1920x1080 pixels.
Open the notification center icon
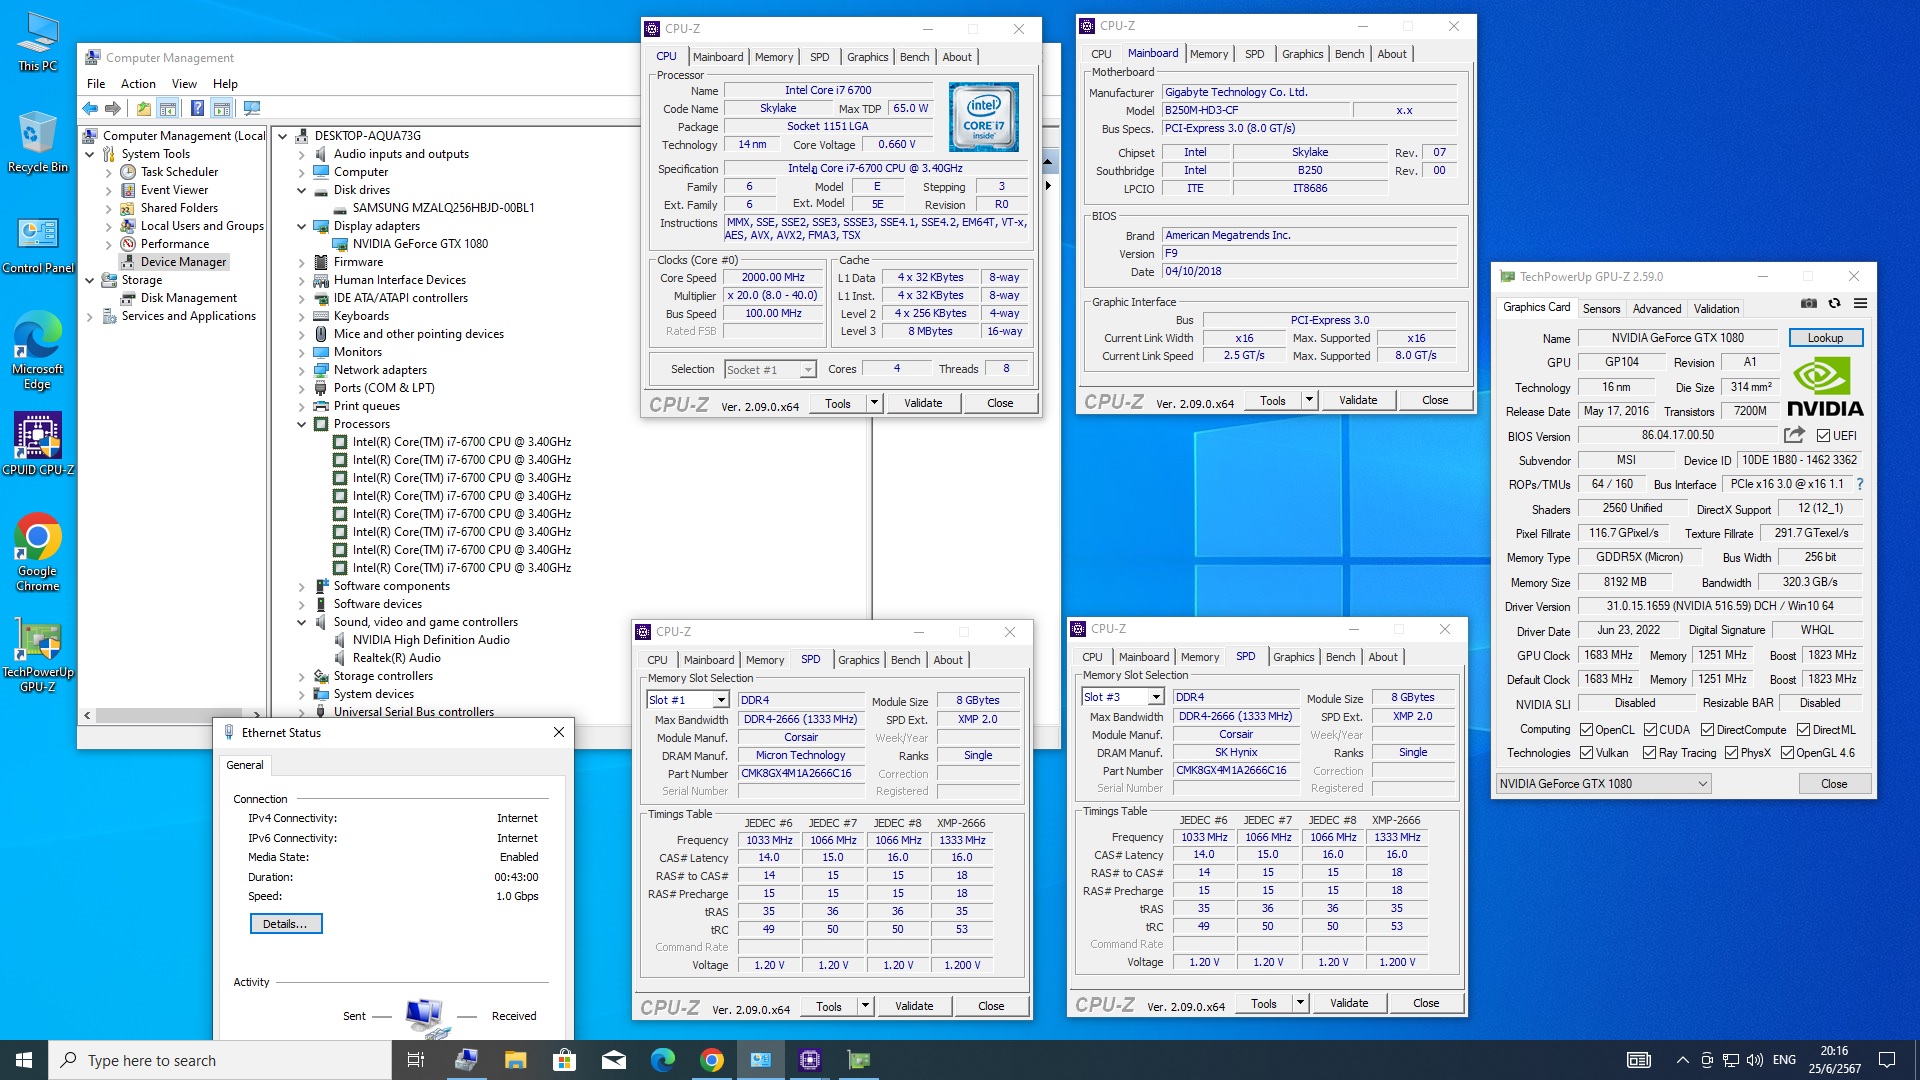(x=1887, y=1060)
